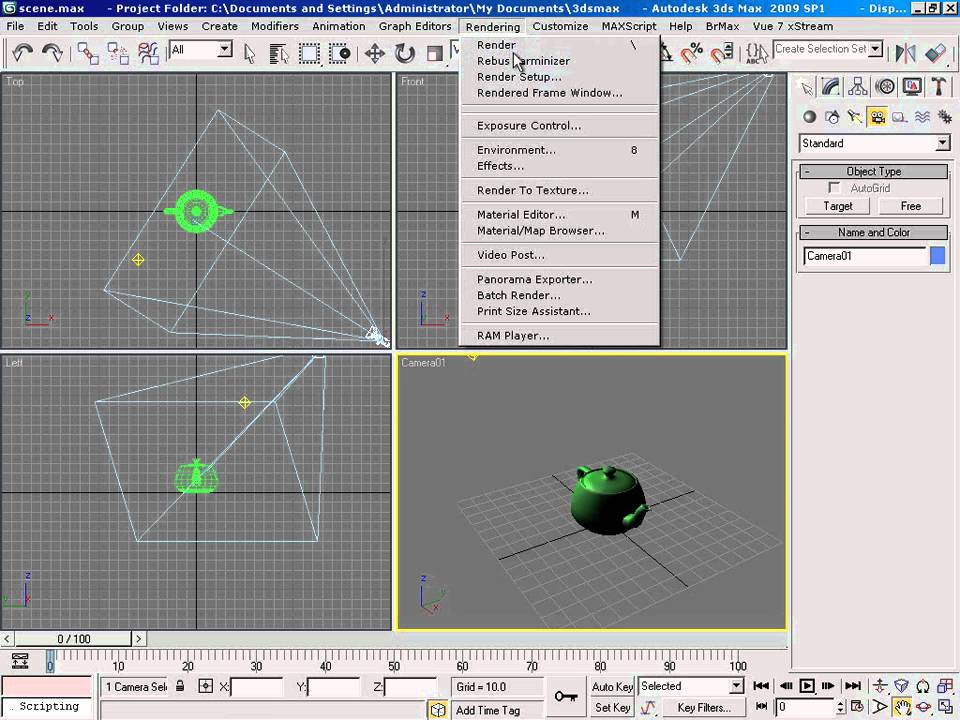This screenshot has width=960, height=720.
Task: Choose Rendered Frame Window menu entry
Action: pyautogui.click(x=559, y=93)
